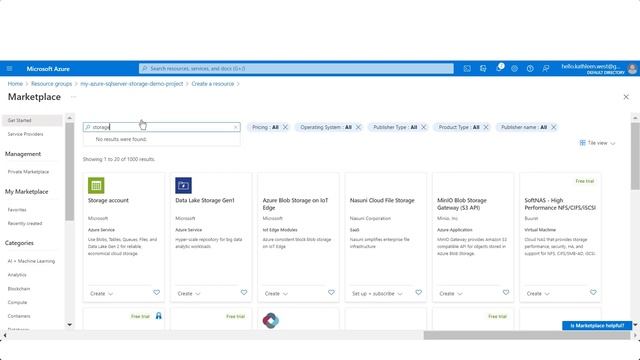Viewport: 640px width, 360px height.
Task: Click the Data Lake Storage Gen1 icon
Action: 183,185
